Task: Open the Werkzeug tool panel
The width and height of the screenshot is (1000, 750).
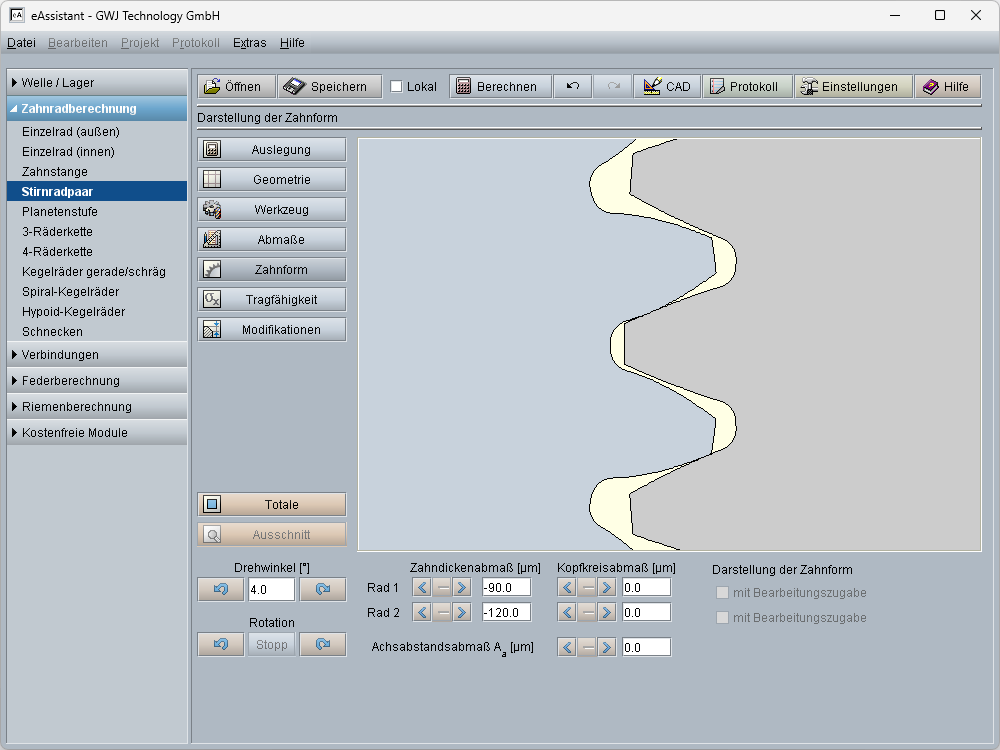Action: [272, 210]
